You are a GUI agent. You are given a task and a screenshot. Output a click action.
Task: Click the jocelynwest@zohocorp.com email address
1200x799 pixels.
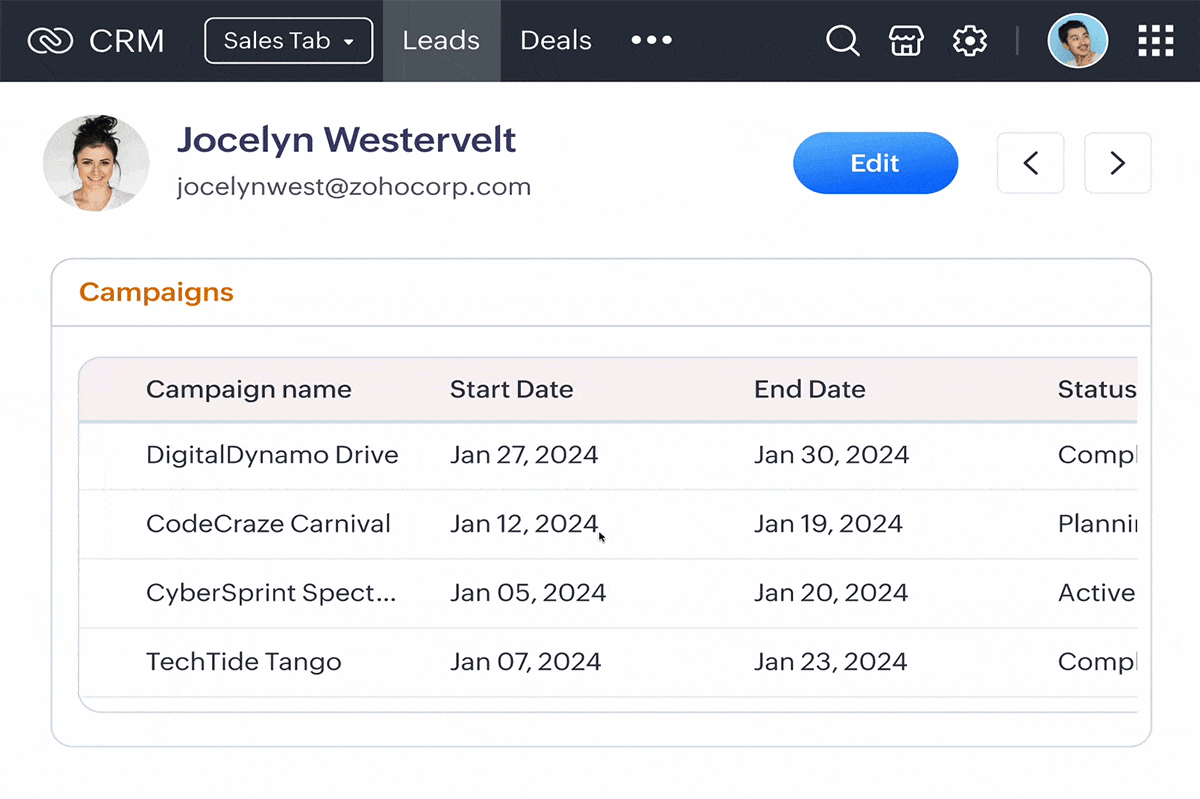[353, 187]
